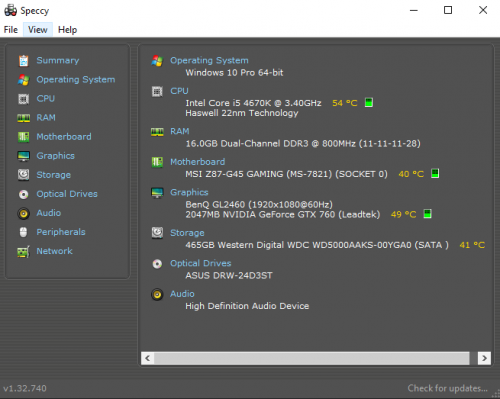Click the RAM memory stick icon in sidebar
Screen dimensions: 500x399
pos(23,118)
